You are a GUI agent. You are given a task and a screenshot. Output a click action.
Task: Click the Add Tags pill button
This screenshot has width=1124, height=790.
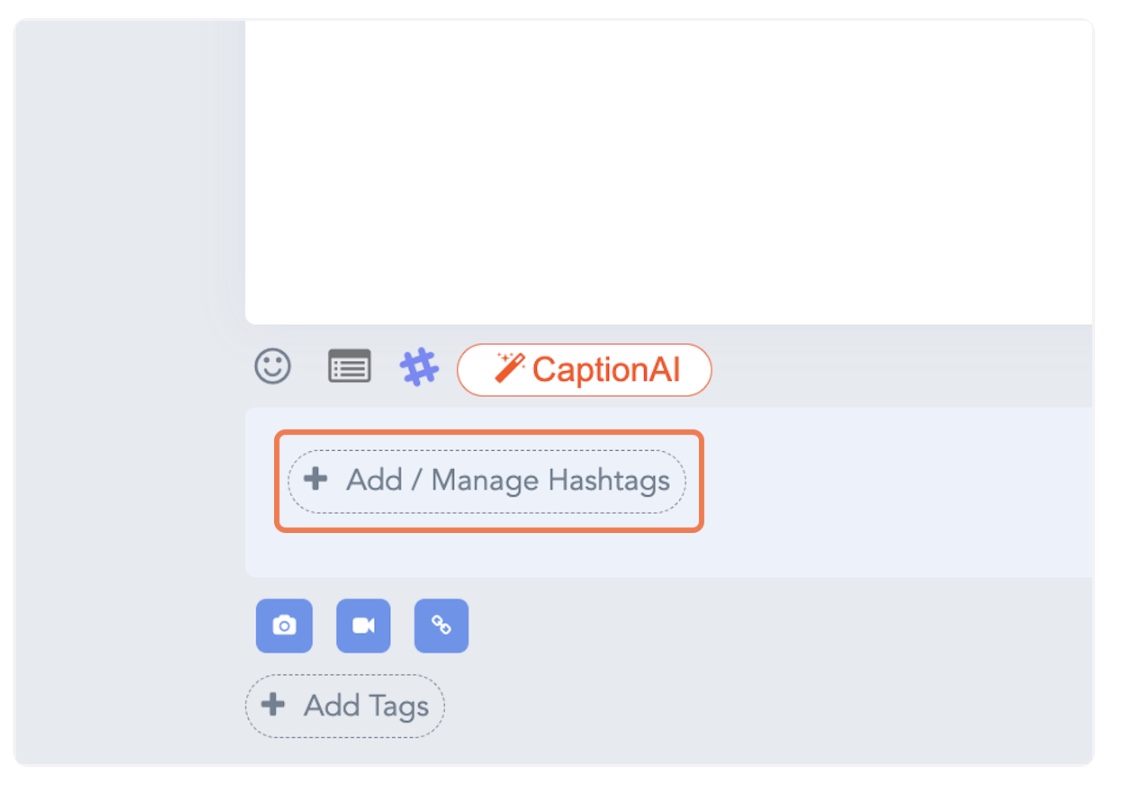345,706
